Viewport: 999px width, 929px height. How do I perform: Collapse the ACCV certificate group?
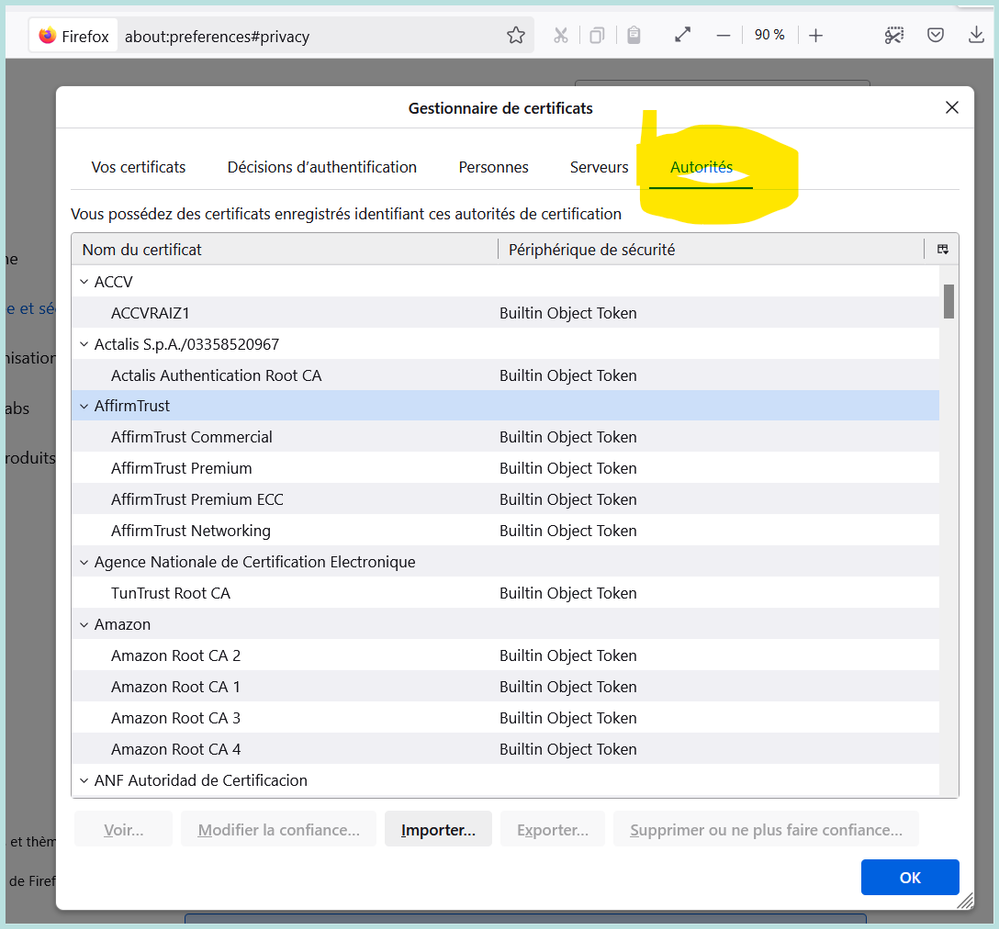tap(84, 282)
